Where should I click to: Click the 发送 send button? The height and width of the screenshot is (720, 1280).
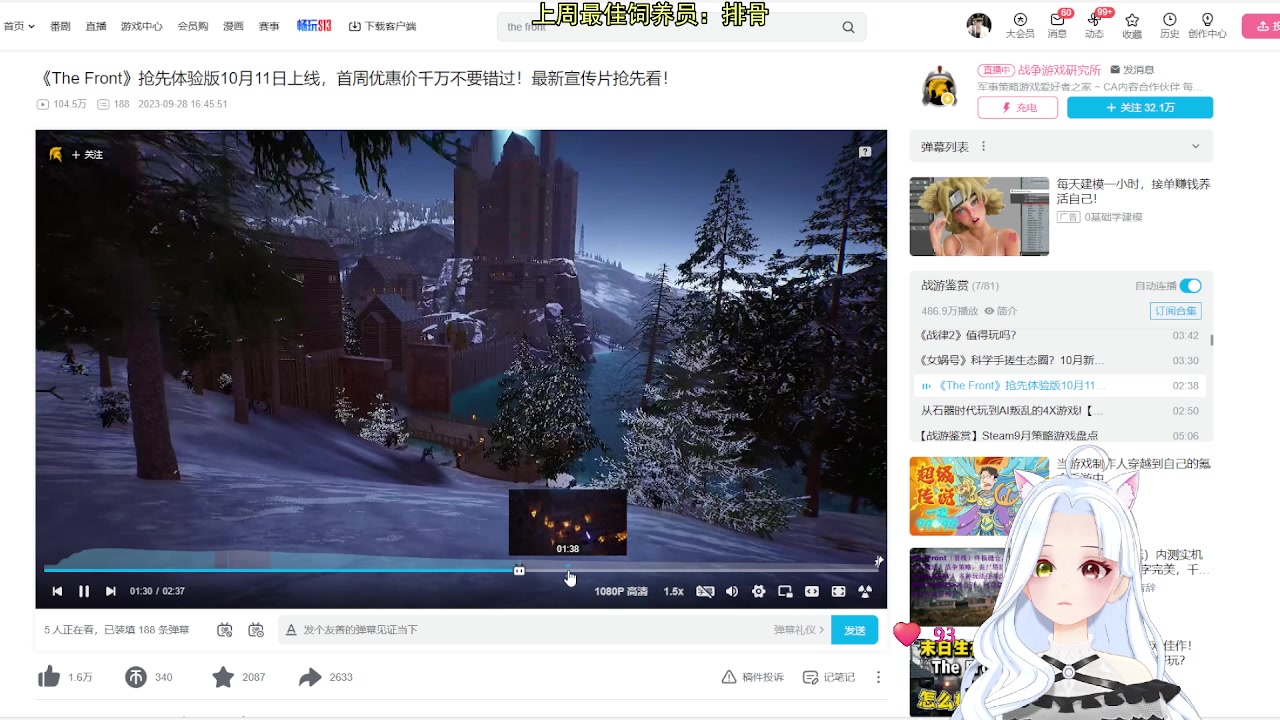point(855,630)
